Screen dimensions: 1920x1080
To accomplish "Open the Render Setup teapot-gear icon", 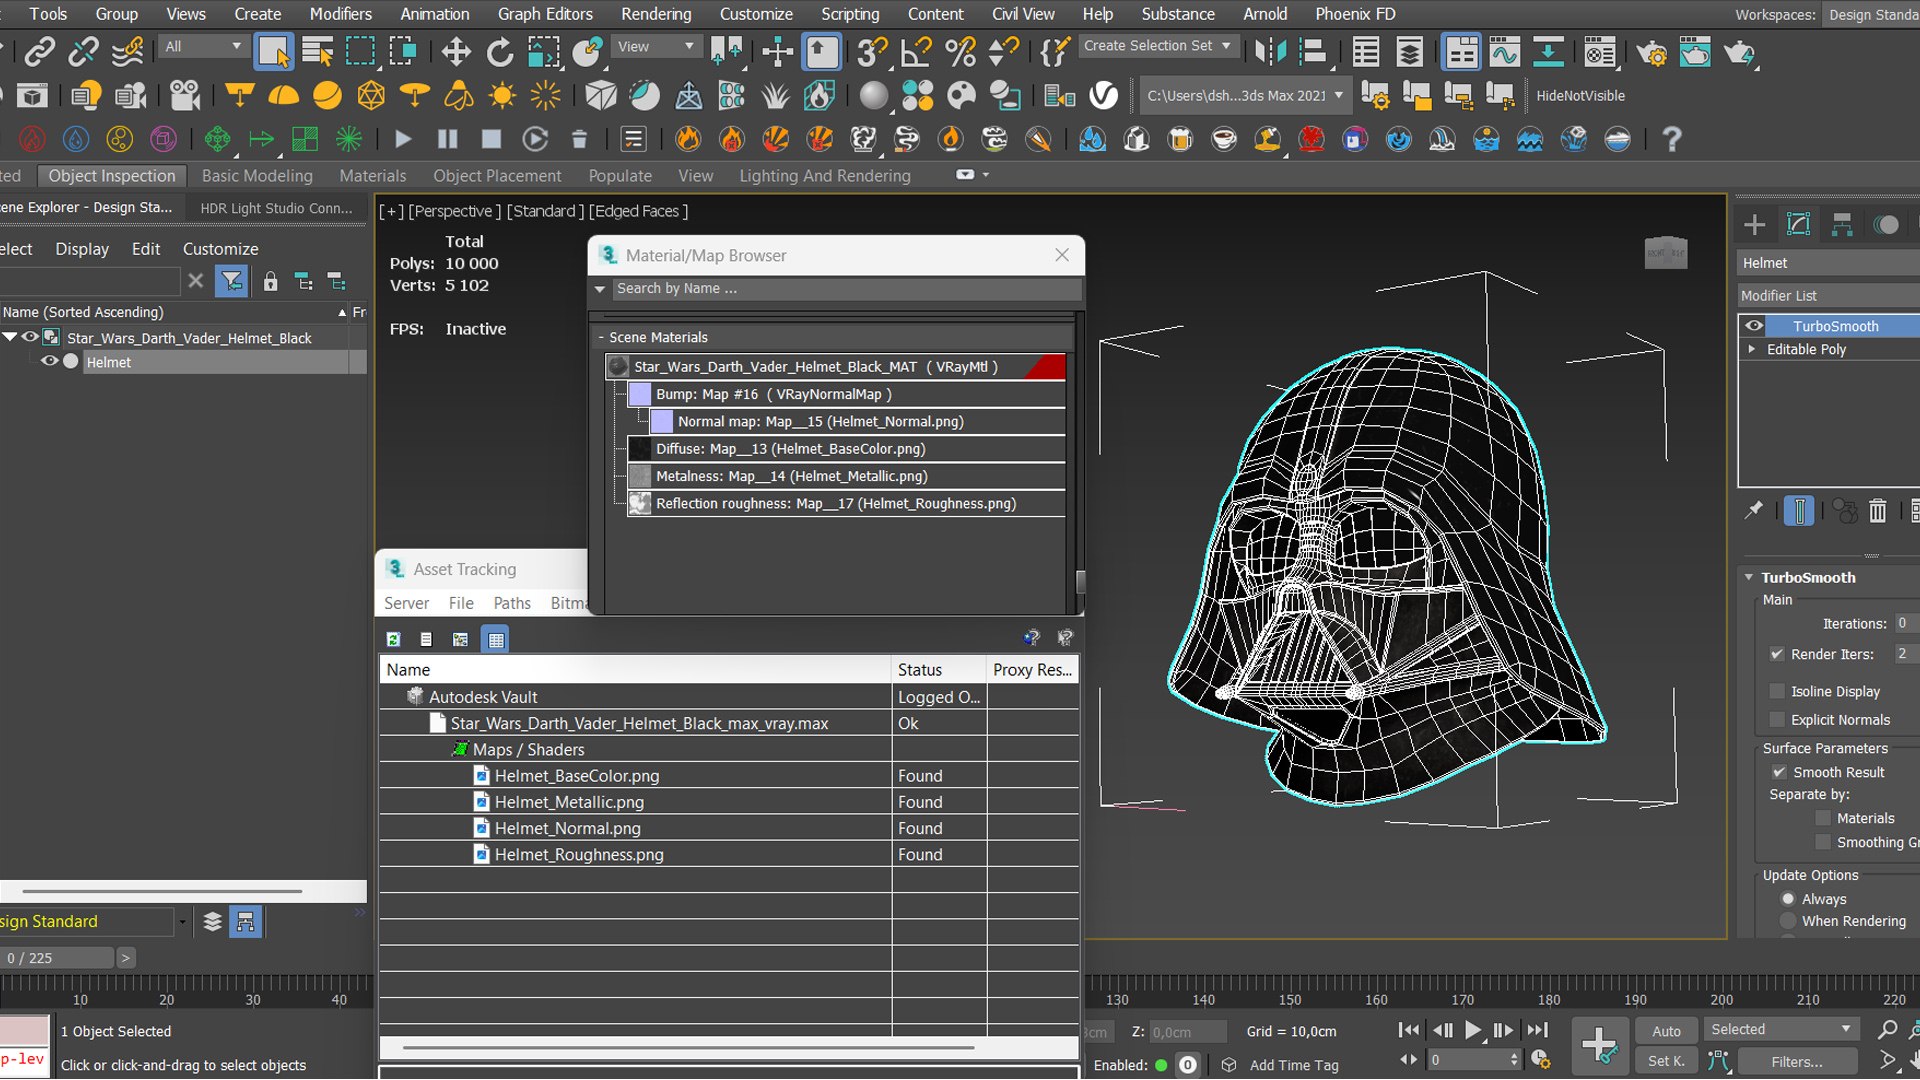I will point(1651,51).
